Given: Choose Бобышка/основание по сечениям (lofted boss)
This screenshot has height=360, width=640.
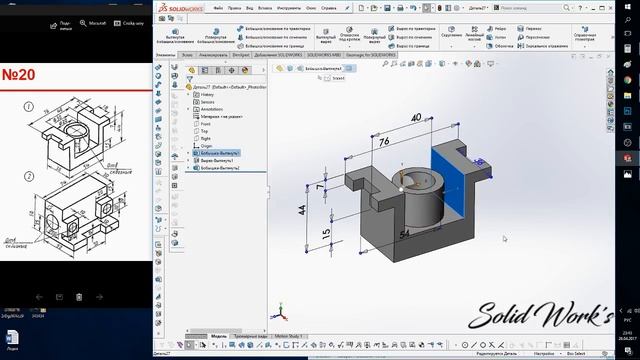Looking at the screenshot, I should point(272,37).
